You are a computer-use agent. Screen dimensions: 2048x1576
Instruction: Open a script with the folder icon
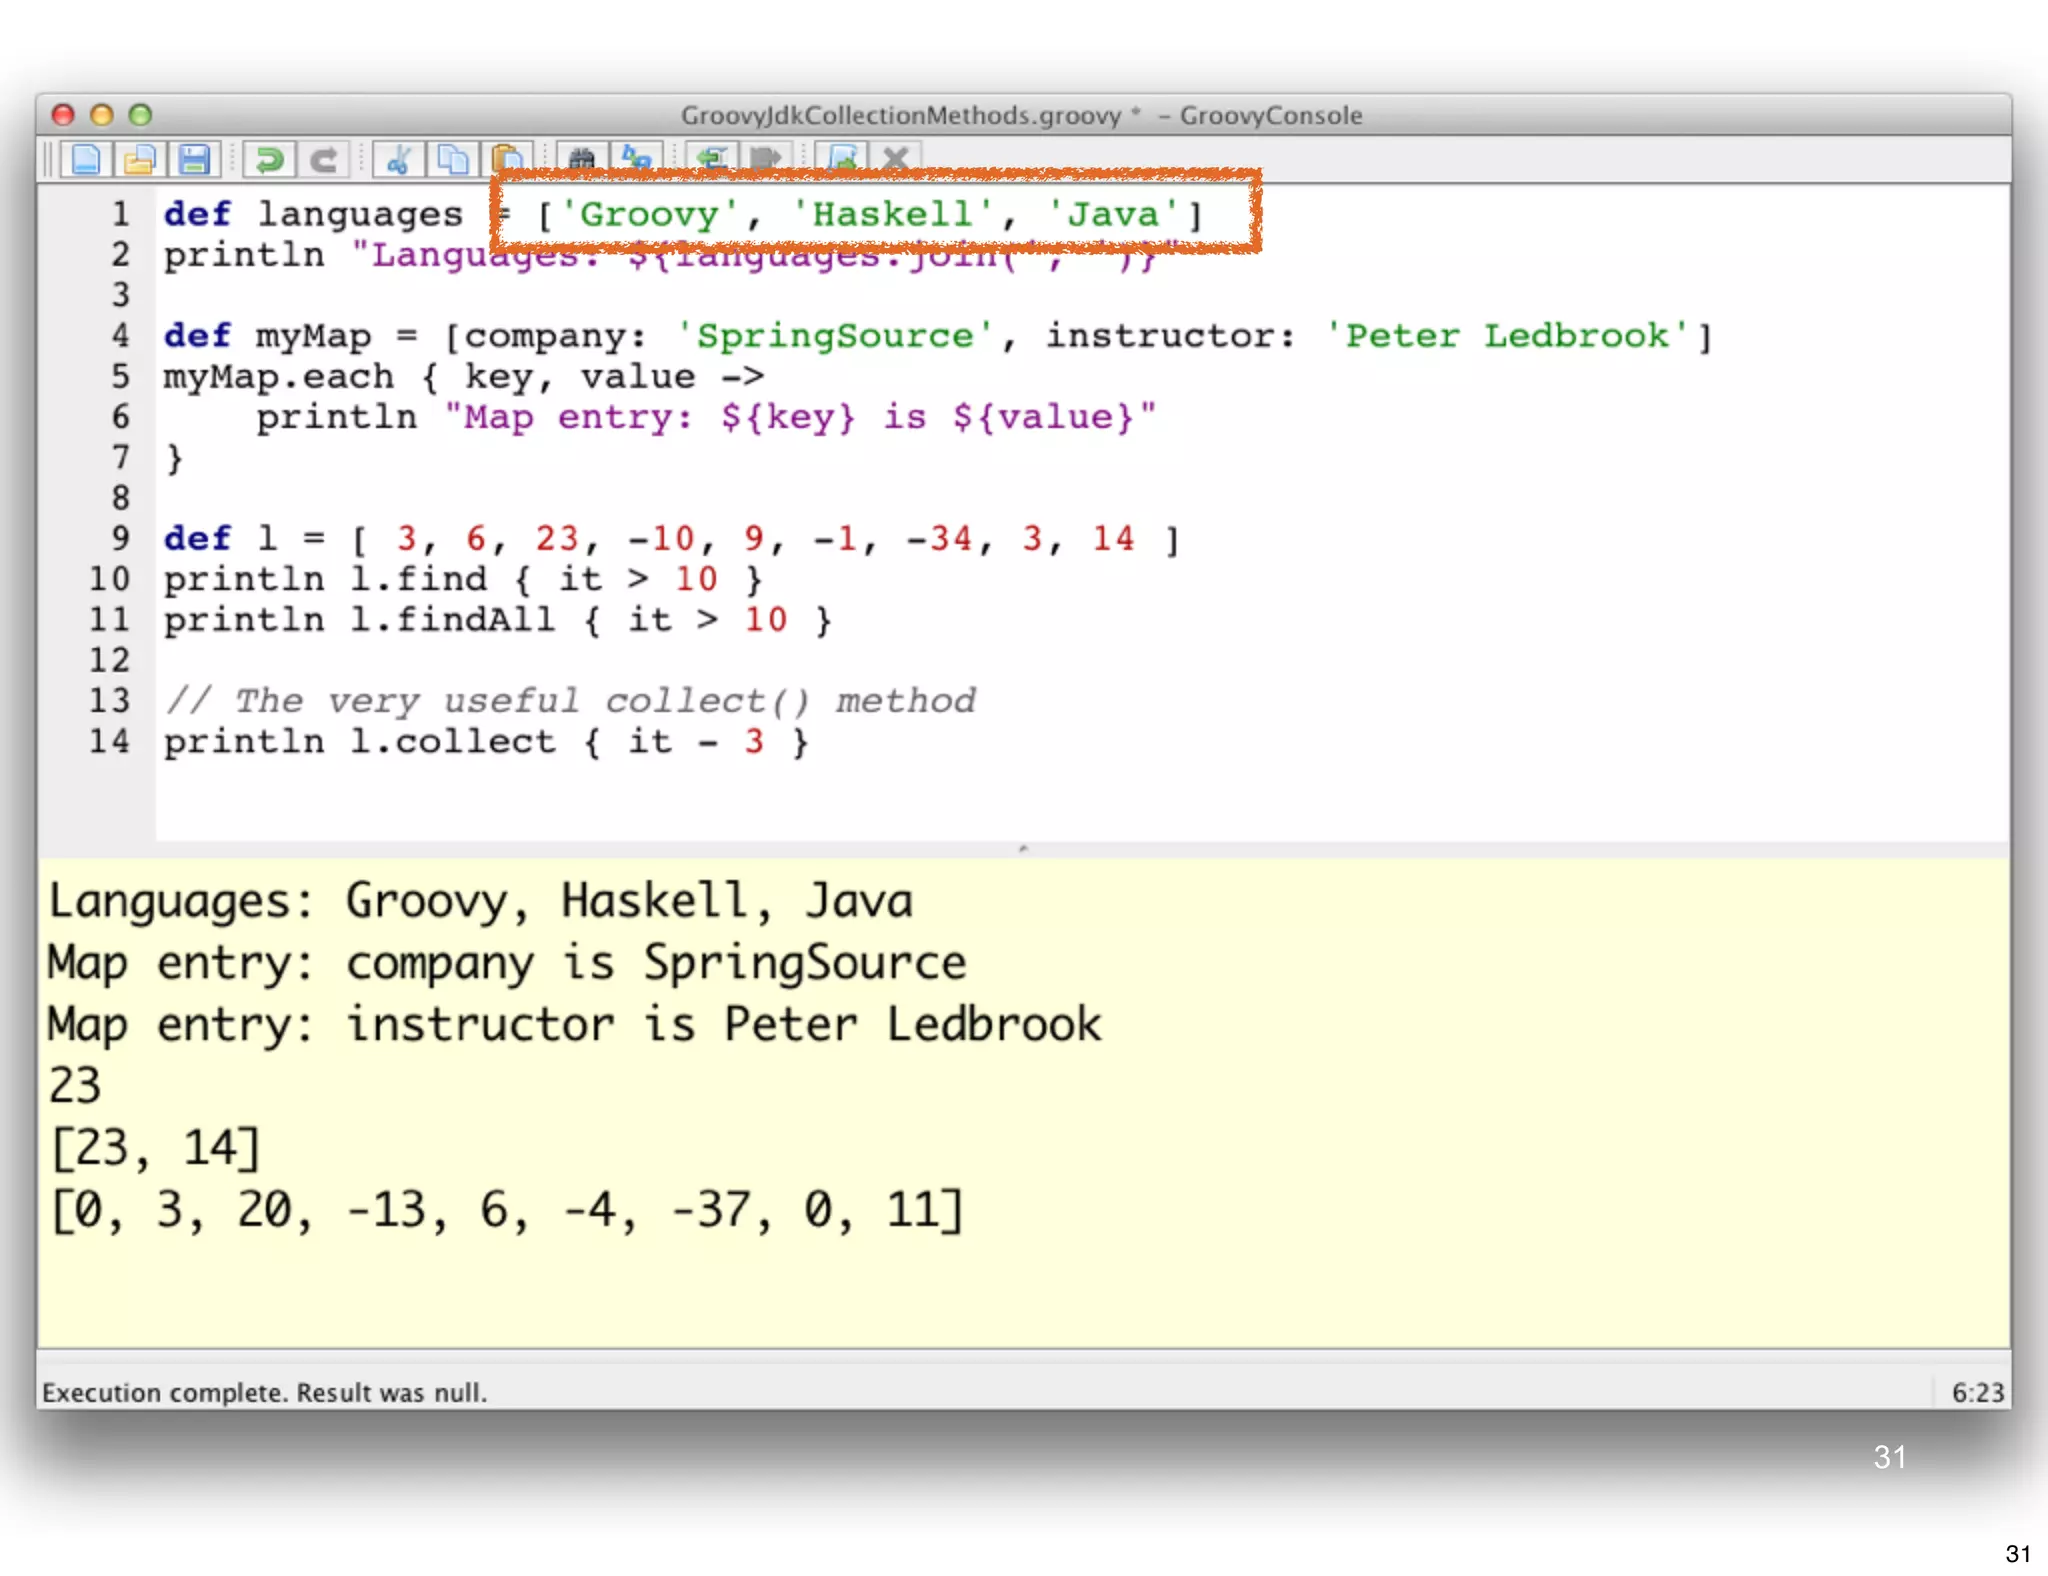pyautogui.click(x=140, y=159)
